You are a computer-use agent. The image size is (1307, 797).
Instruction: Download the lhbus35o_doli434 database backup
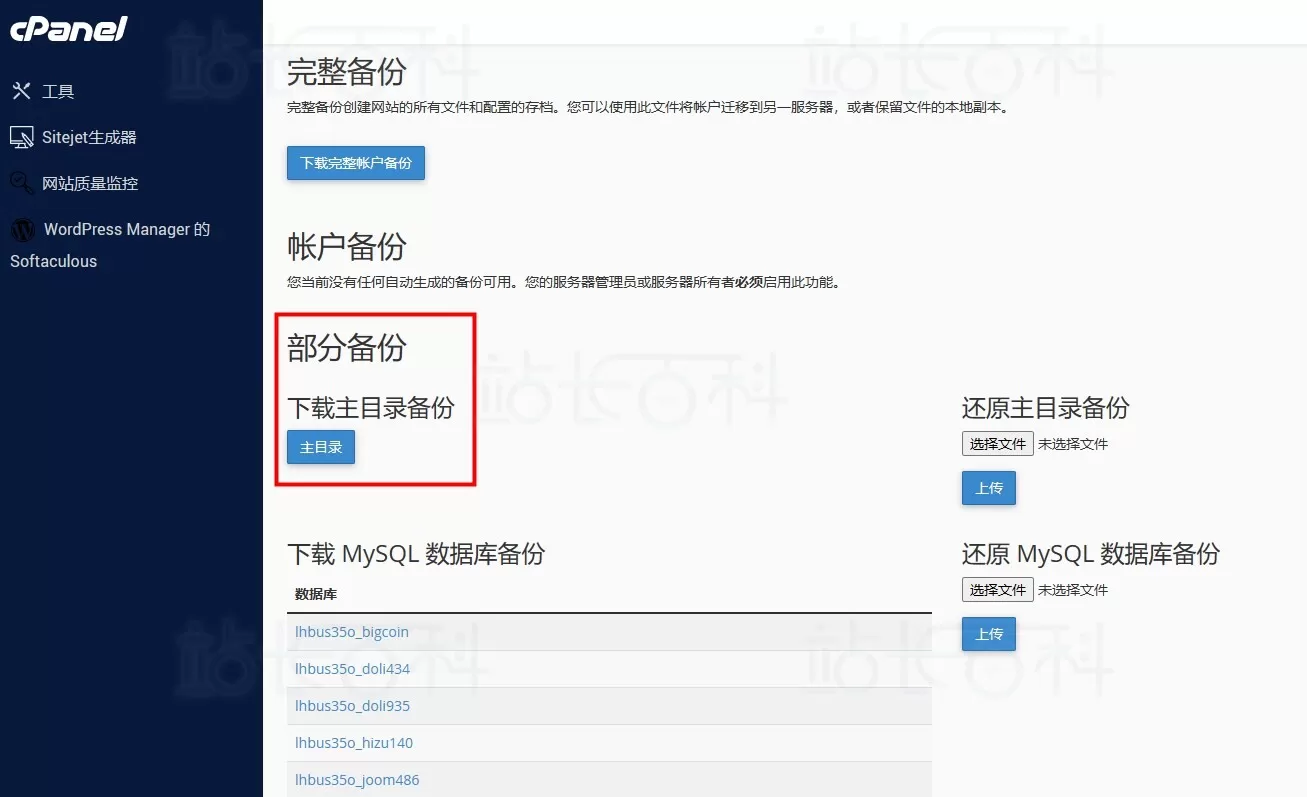pyautogui.click(x=352, y=668)
